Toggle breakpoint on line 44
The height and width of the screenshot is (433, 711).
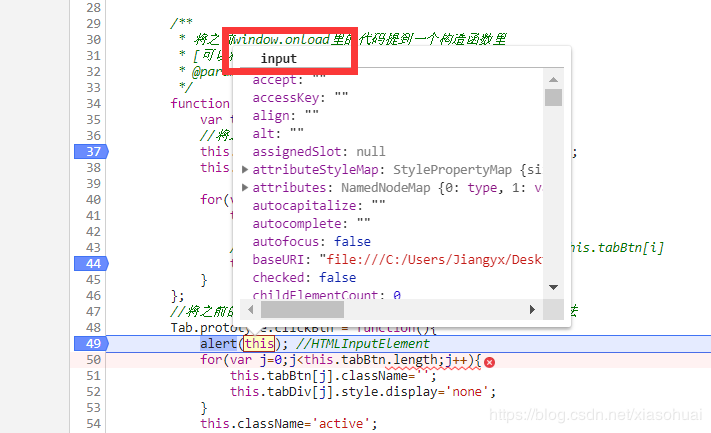[92, 263]
